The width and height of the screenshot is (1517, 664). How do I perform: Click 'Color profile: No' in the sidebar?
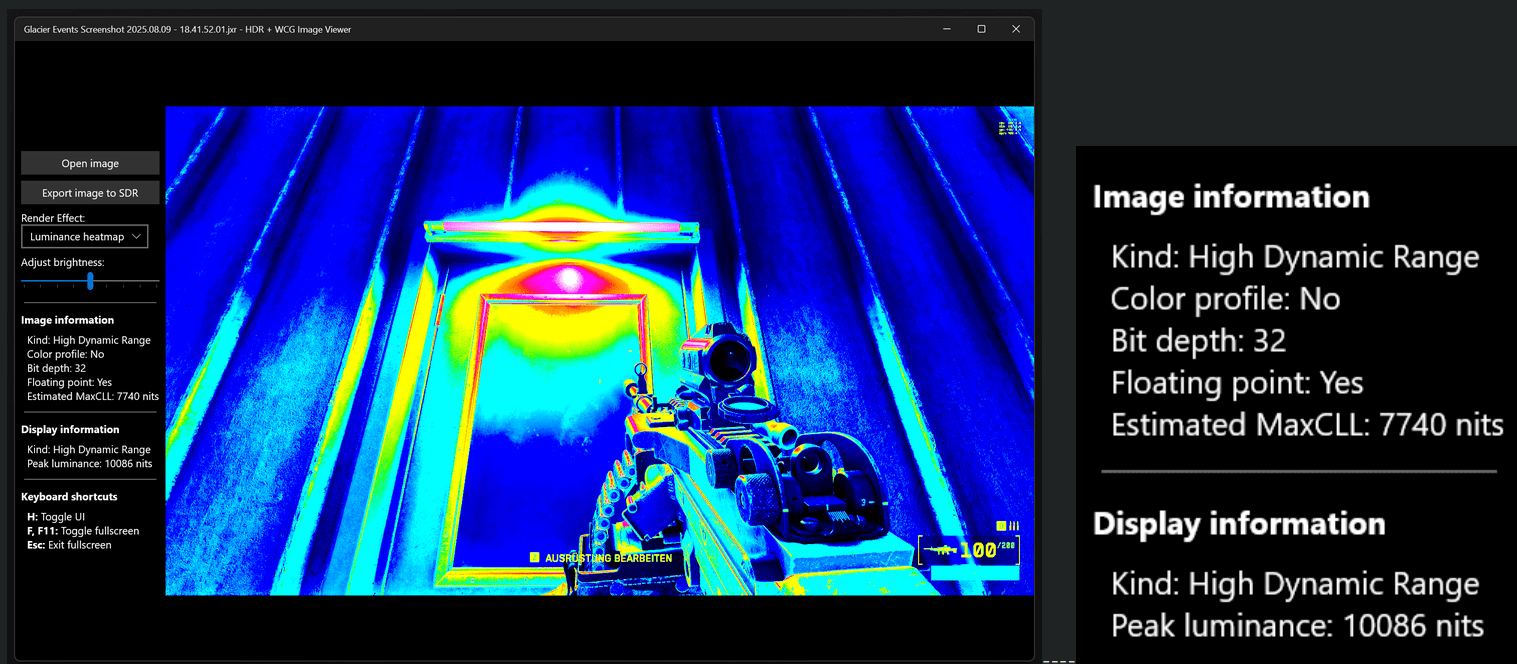(x=65, y=354)
